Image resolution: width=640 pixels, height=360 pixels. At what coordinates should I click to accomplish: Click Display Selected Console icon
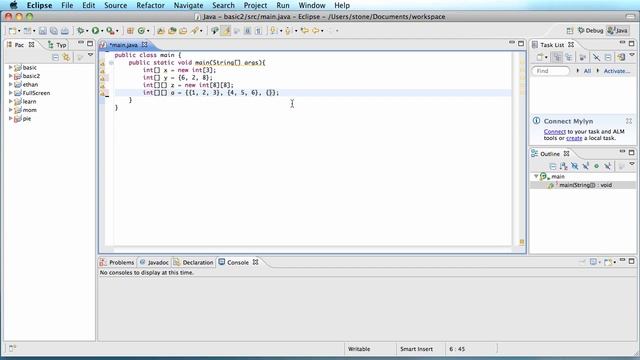593,262
